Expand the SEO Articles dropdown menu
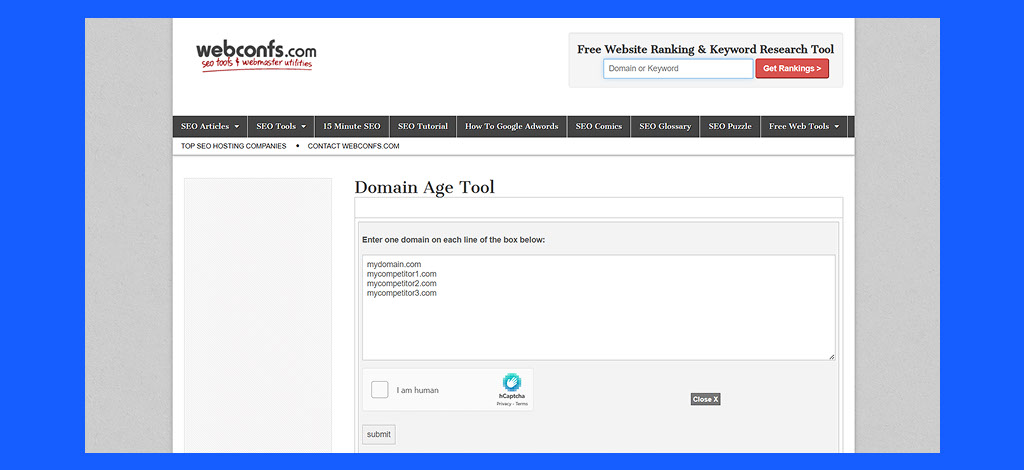1024x470 pixels. pos(210,127)
